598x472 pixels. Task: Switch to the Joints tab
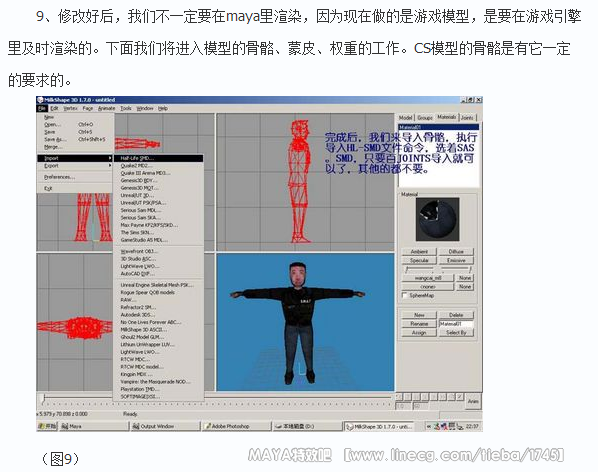click(467, 117)
